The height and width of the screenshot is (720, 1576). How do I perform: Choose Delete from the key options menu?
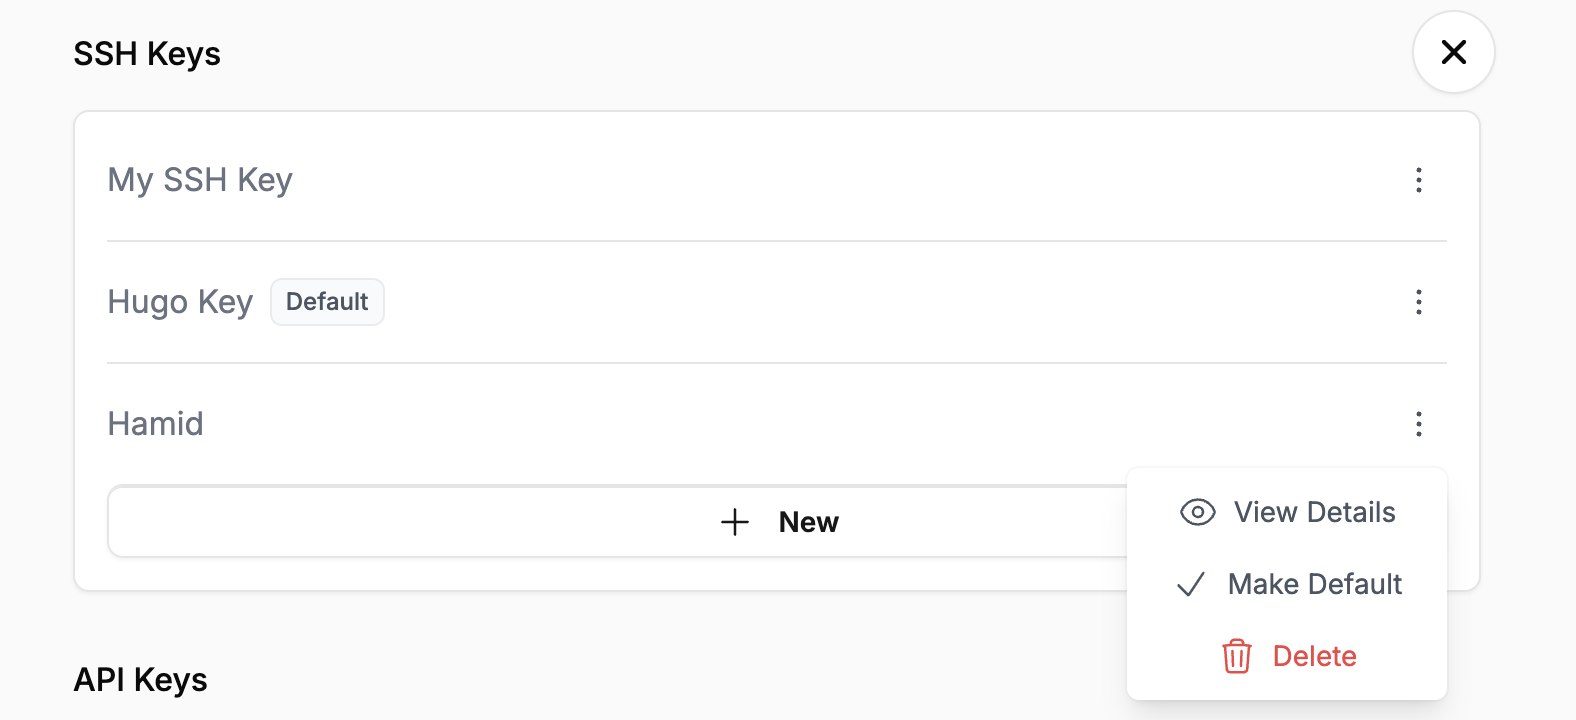click(x=1314, y=656)
